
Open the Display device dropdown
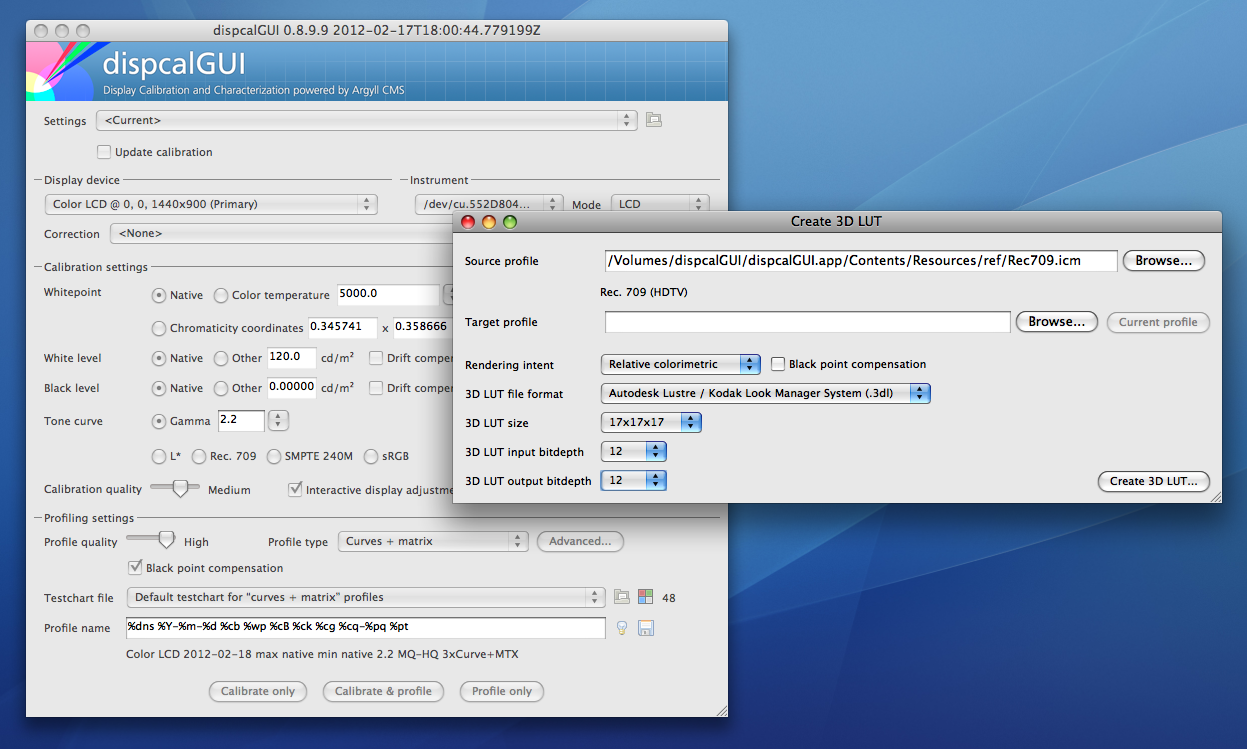(210, 204)
